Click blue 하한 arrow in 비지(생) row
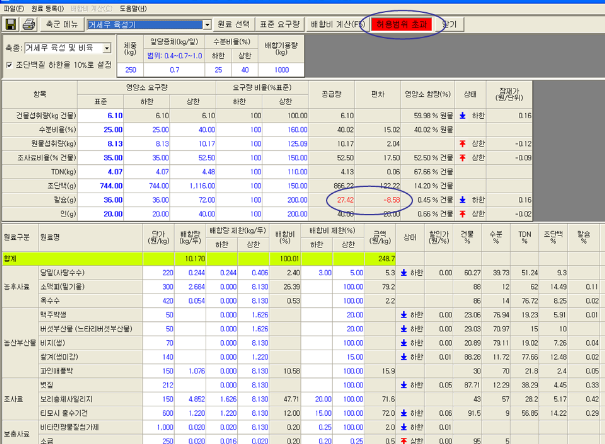 click(x=404, y=343)
